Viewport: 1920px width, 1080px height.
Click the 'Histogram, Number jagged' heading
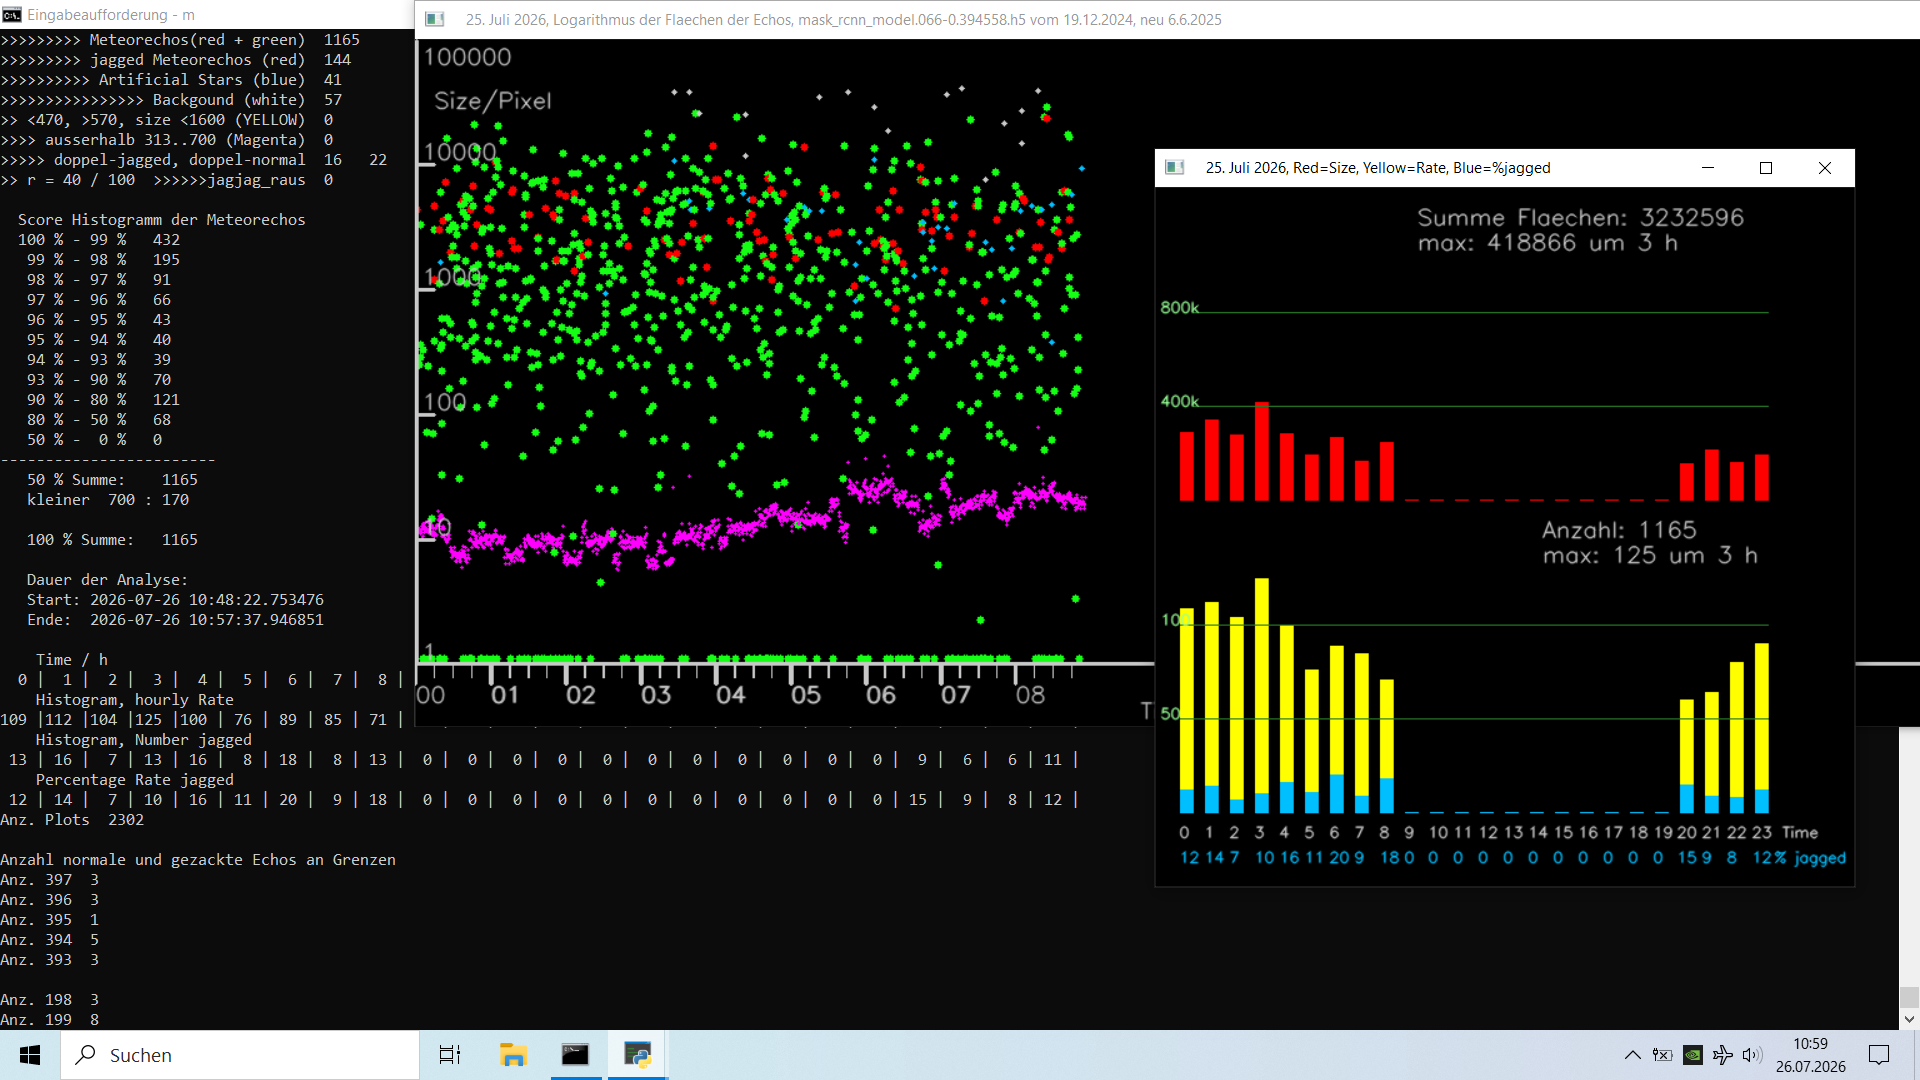pos(144,740)
